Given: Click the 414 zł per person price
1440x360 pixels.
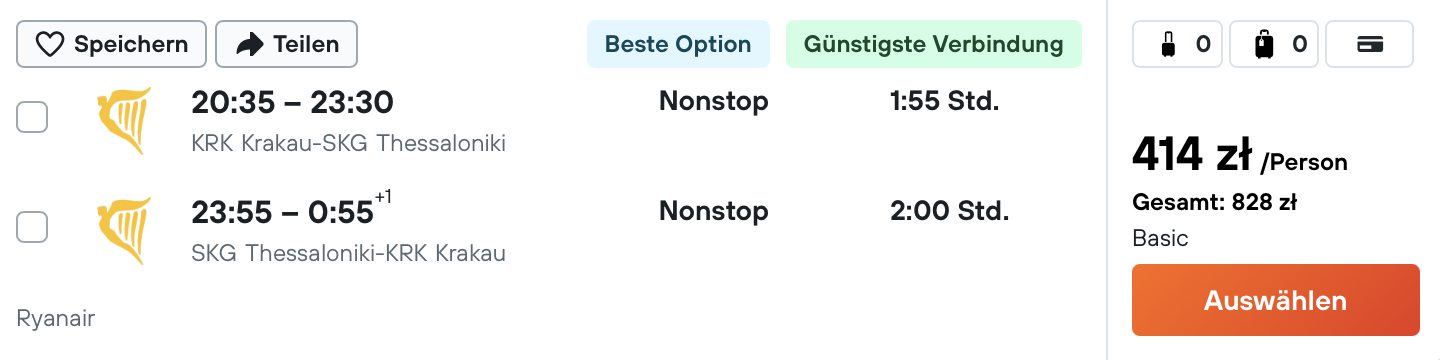Looking at the screenshot, I should click(x=1240, y=156).
